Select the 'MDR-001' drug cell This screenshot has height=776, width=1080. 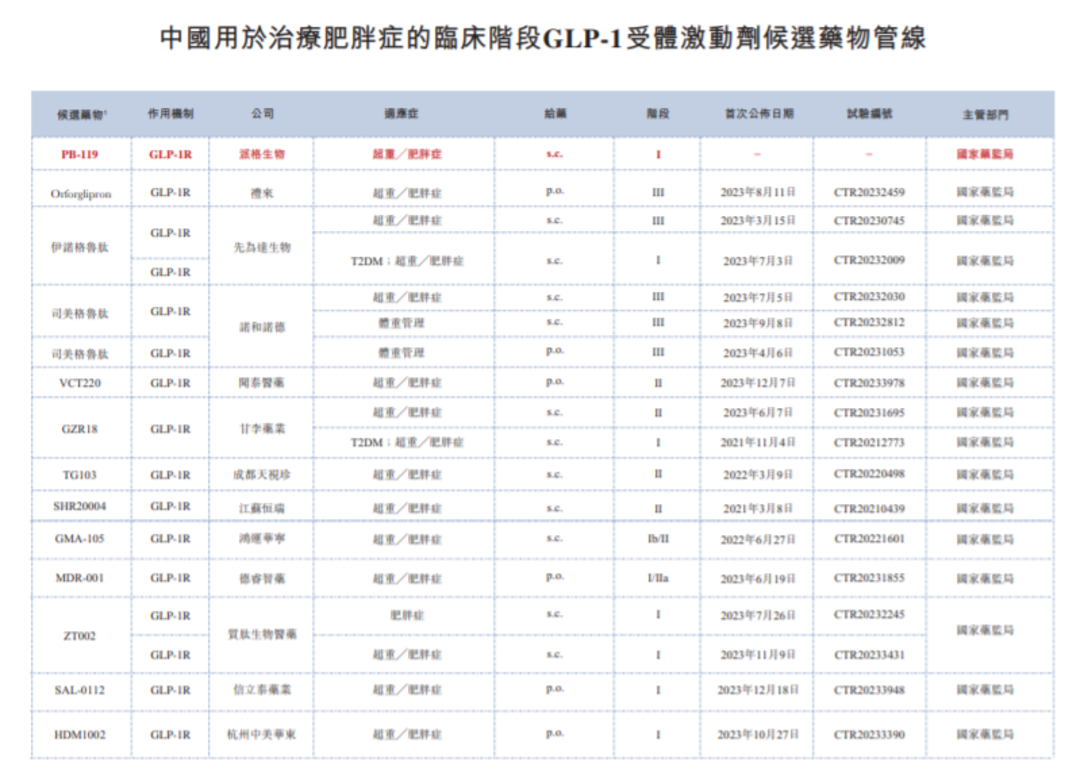tap(80, 578)
